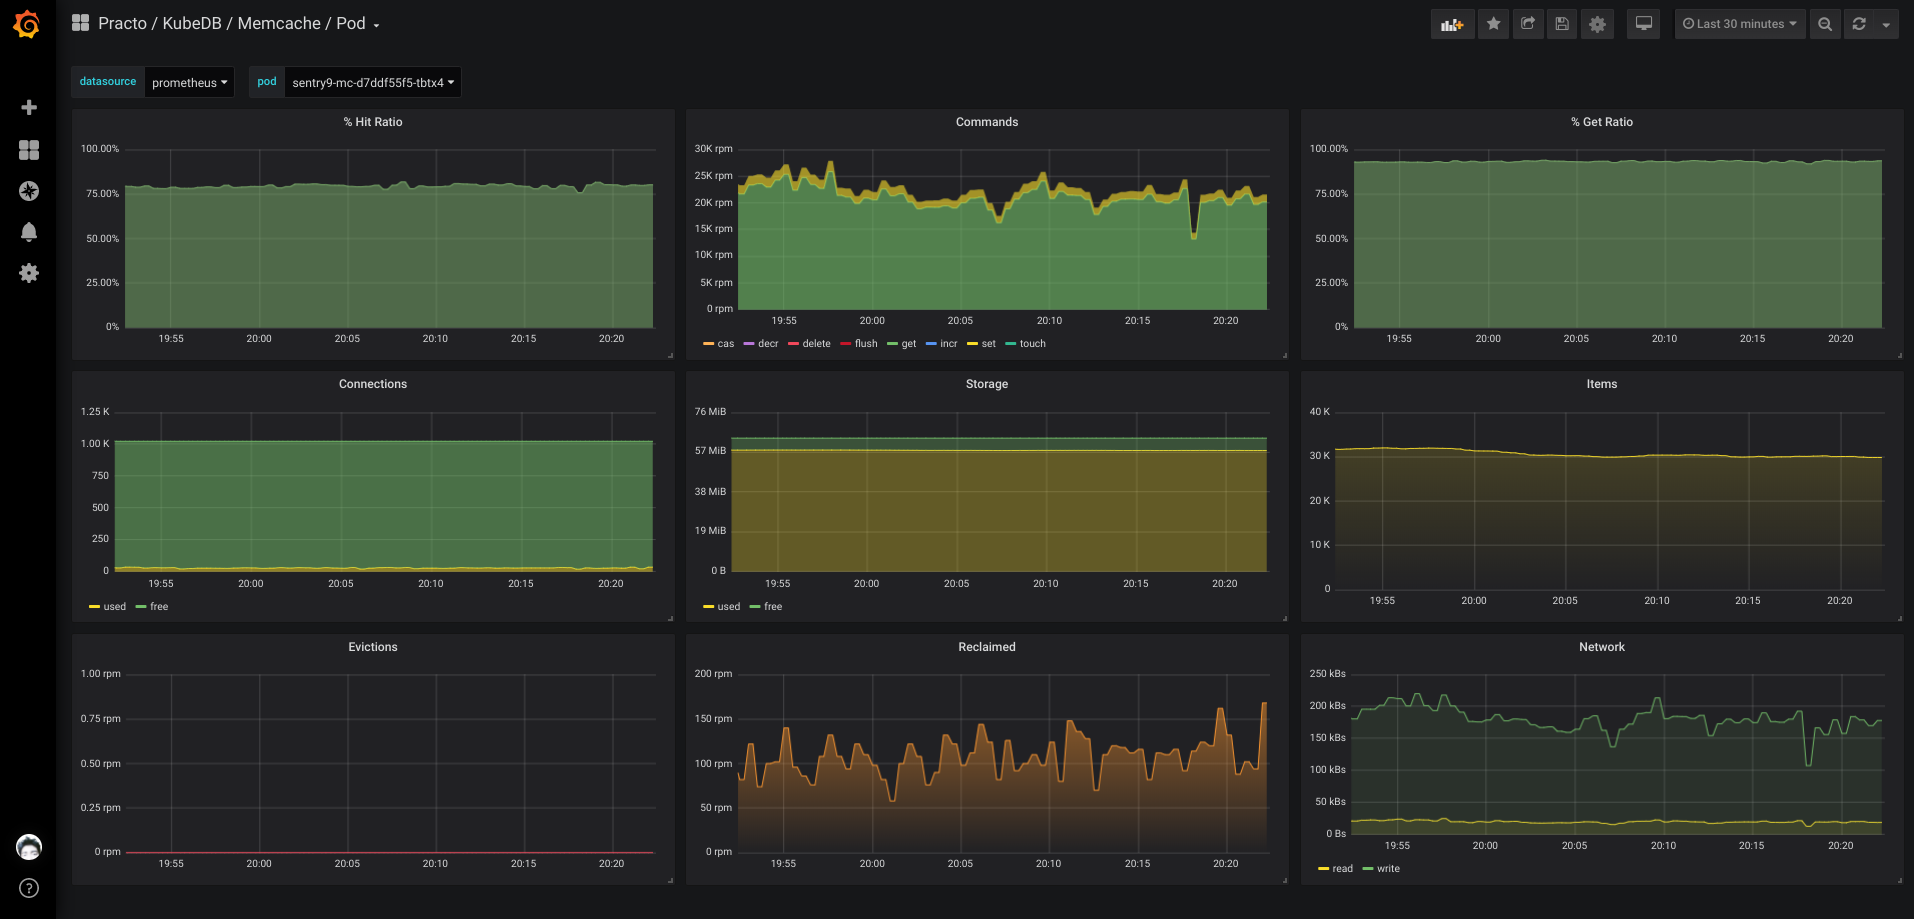Click the Share dashboard icon
The height and width of the screenshot is (919, 1914).
tap(1527, 24)
